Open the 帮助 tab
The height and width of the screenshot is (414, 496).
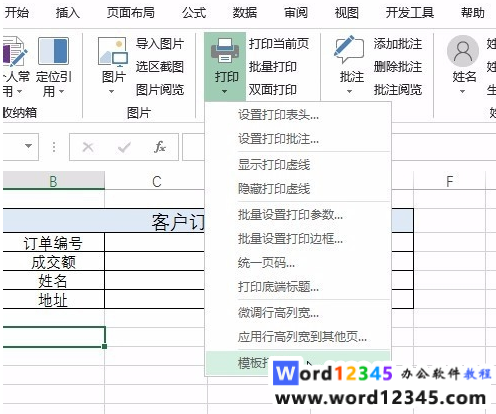pos(473,13)
